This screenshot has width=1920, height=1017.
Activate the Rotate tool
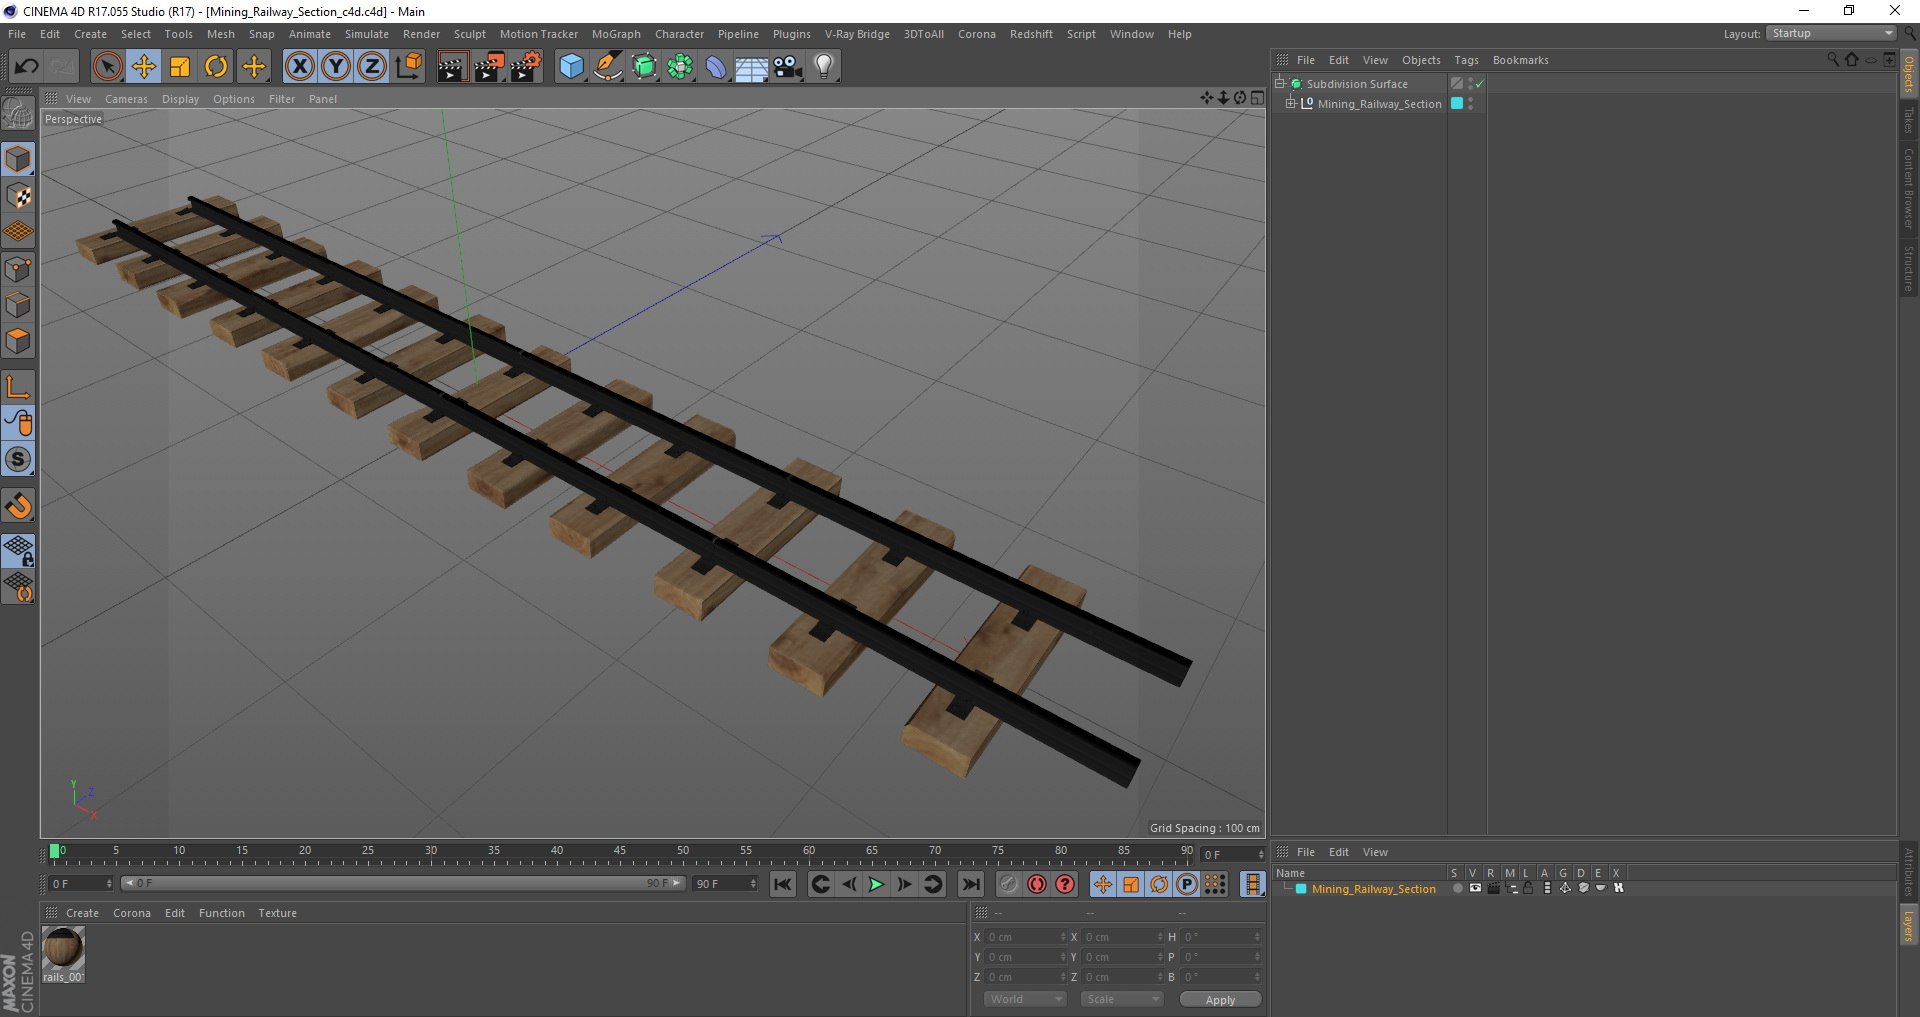click(216, 67)
